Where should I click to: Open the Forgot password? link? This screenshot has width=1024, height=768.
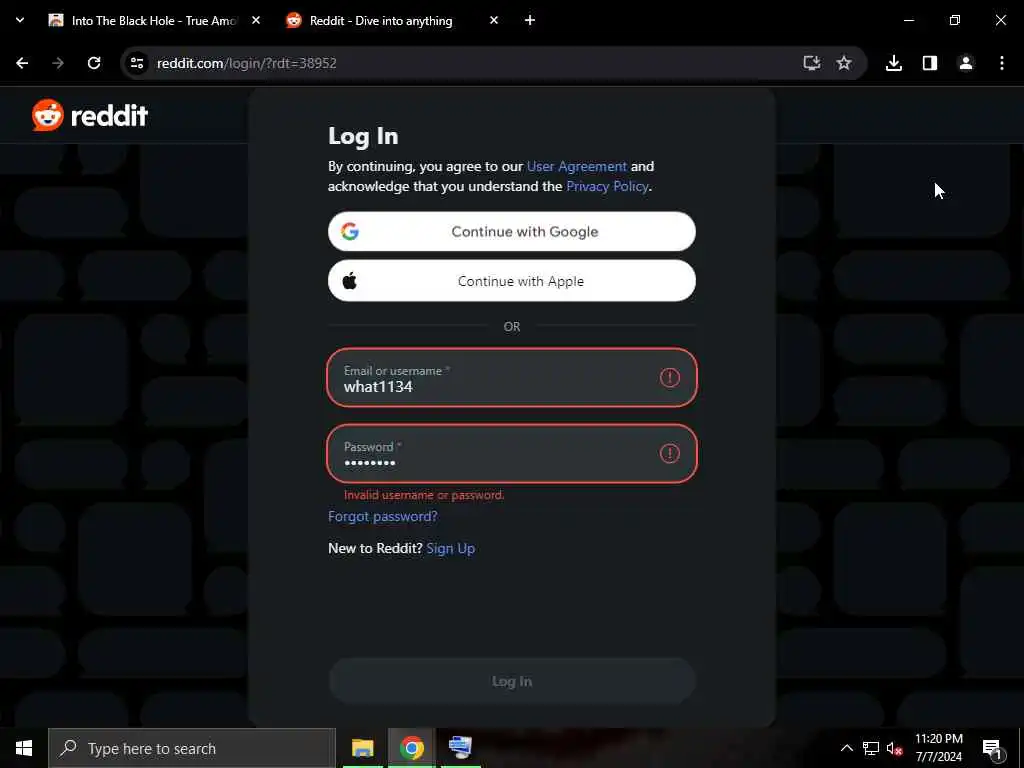pos(383,517)
